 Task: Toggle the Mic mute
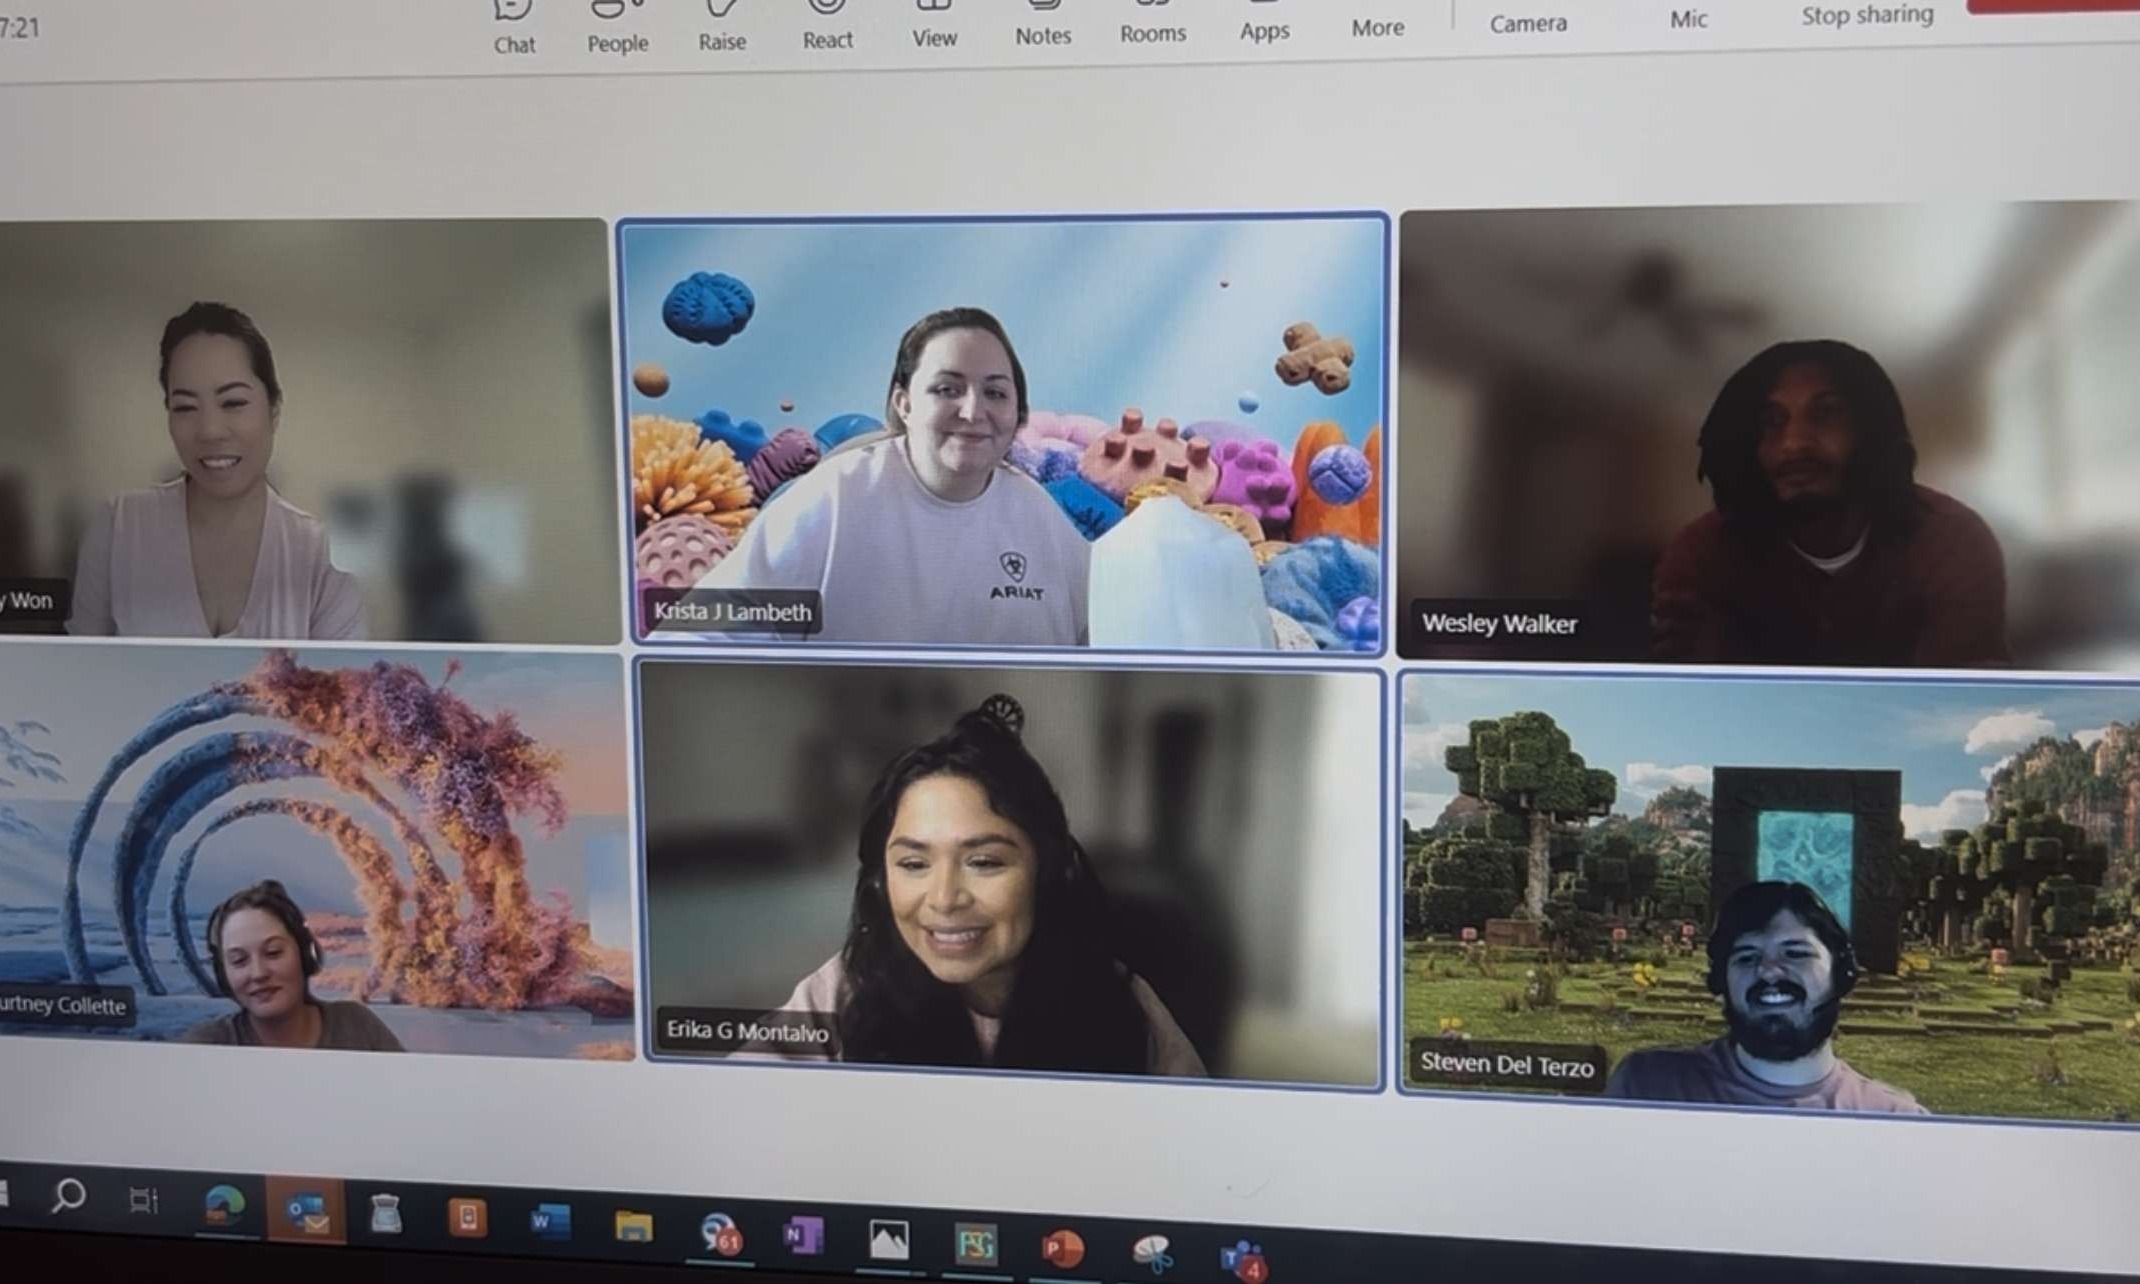click(1688, 16)
